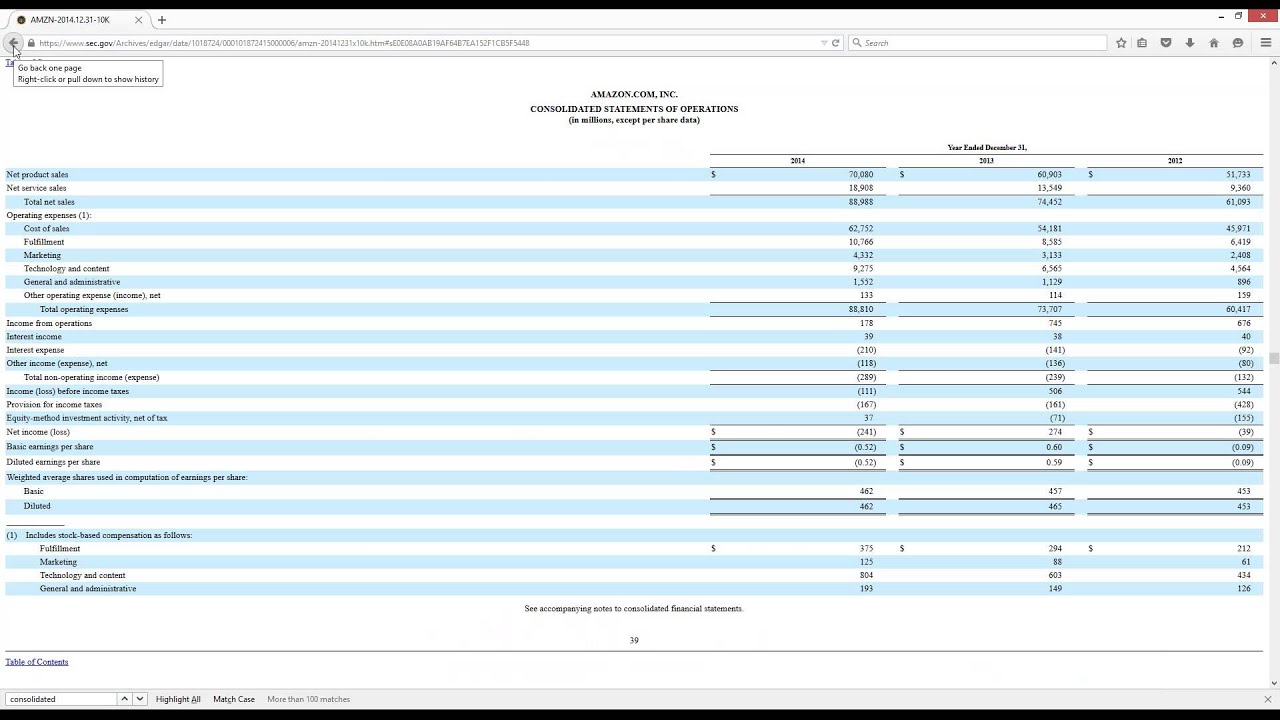Viewport: 1280px width, 720px height.
Task: Click 'Year Ended December 31,' header
Action: [987, 148]
